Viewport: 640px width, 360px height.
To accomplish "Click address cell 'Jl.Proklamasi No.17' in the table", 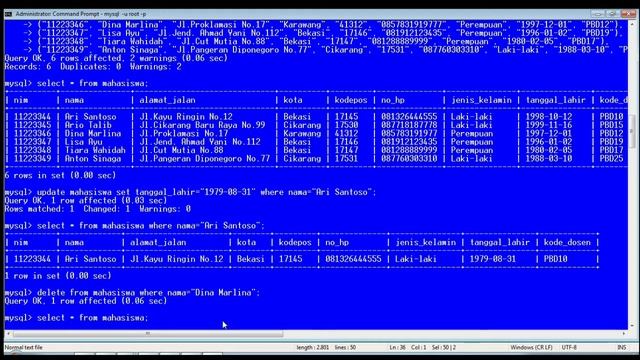I will (184, 133).
